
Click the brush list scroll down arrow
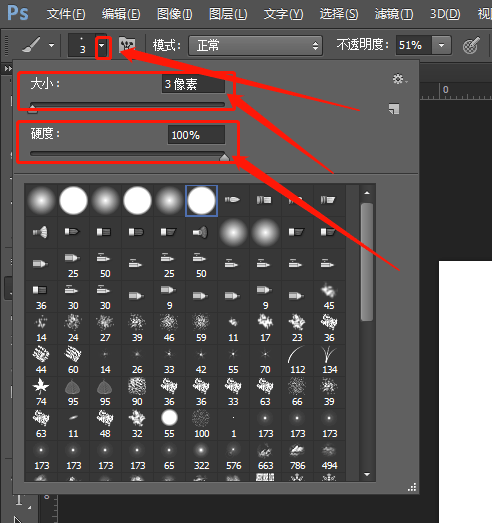click(x=367, y=474)
